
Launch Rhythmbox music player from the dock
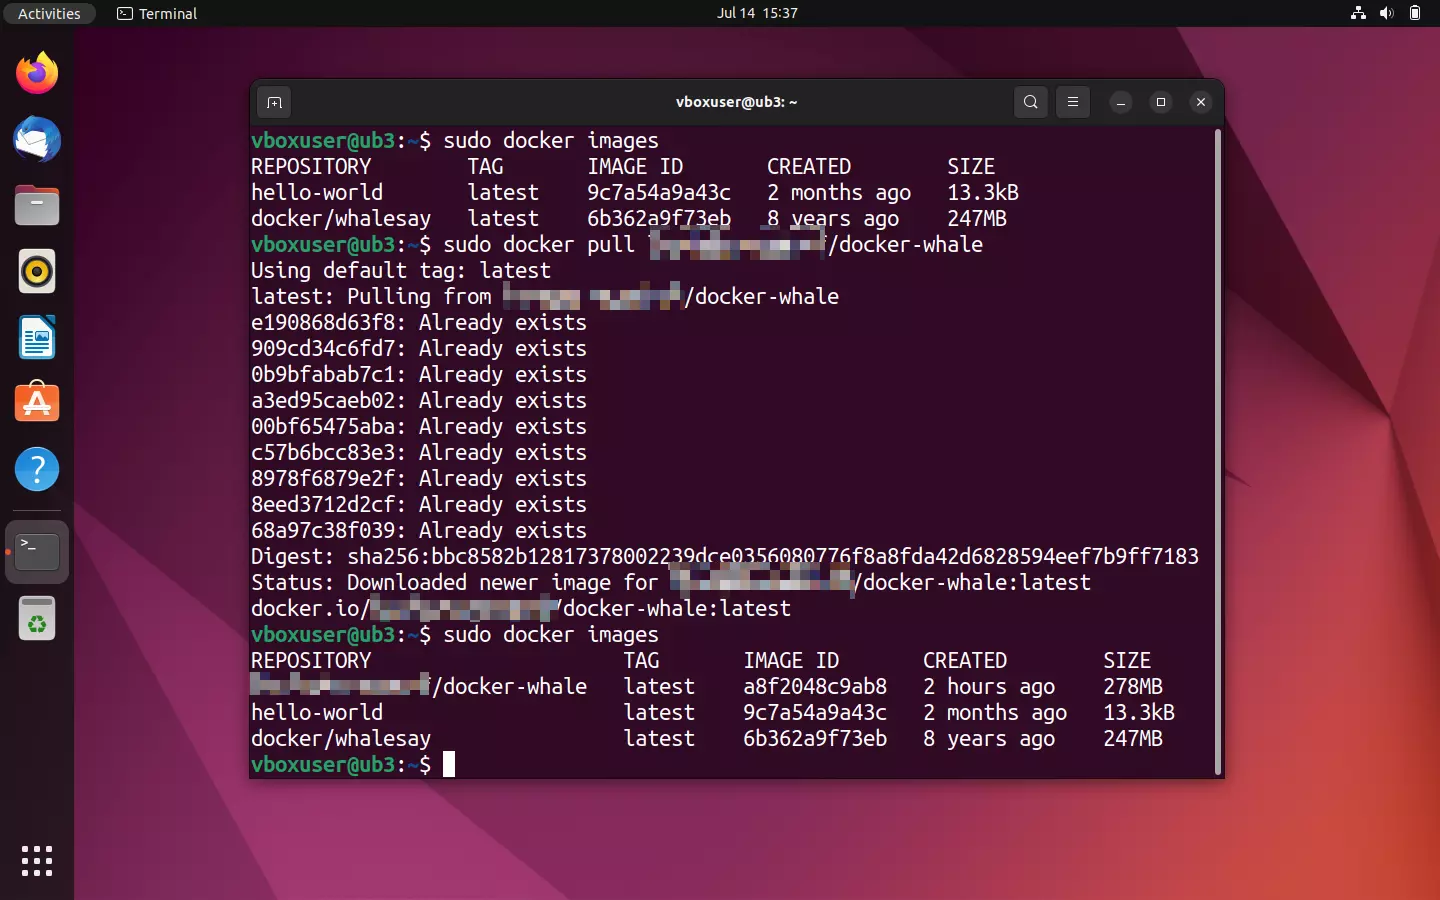(x=36, y=271)
